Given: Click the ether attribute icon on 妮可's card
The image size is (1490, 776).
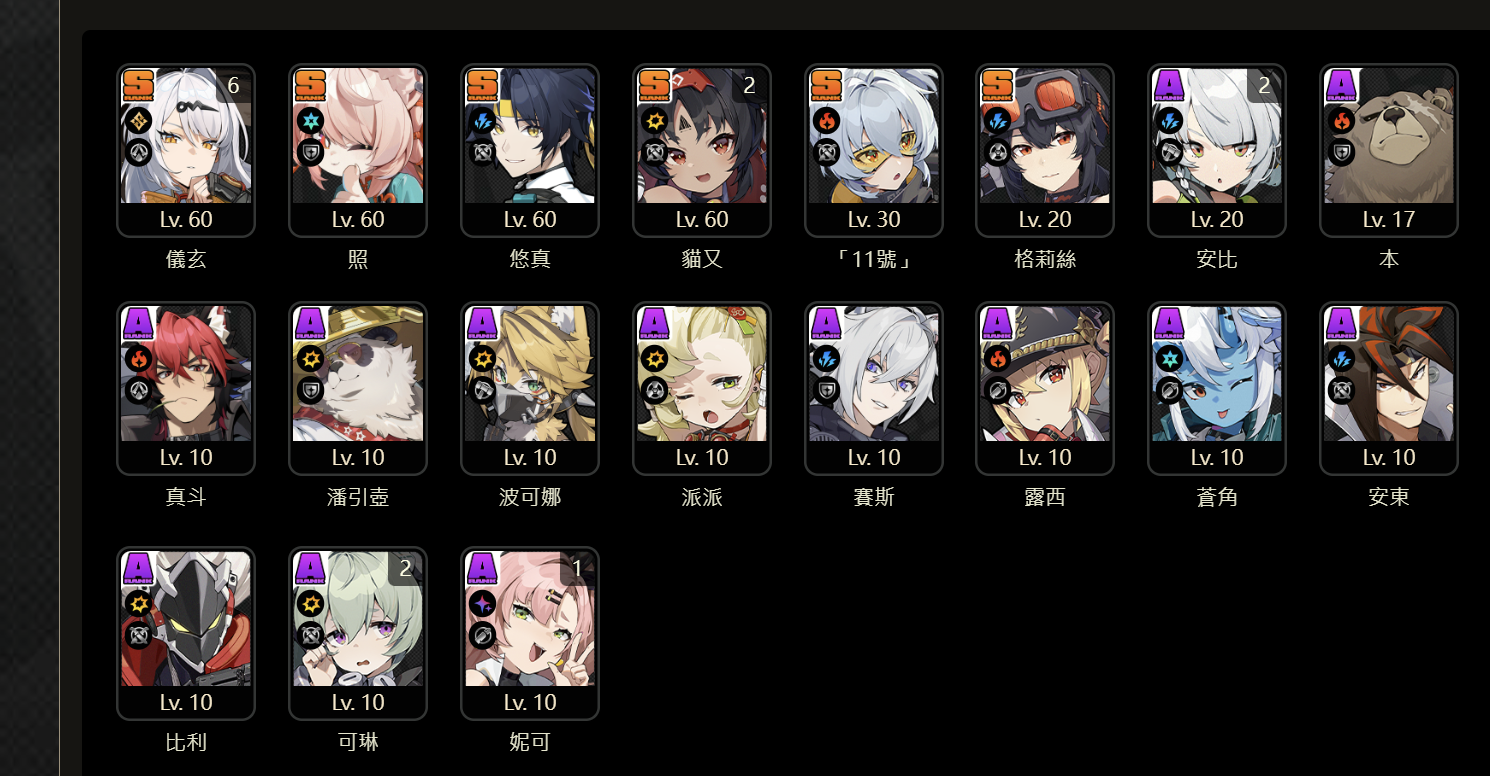Looking at the screenshot, I should 482,603.
